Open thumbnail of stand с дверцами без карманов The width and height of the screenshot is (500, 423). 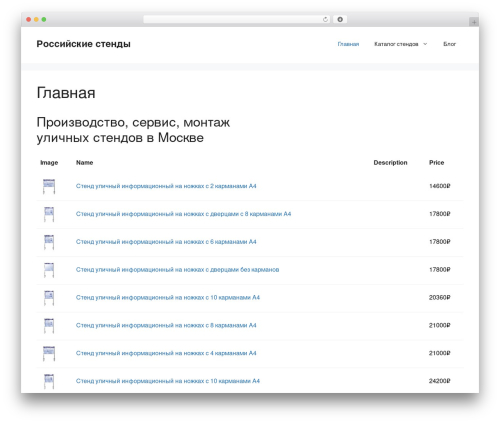49,270
